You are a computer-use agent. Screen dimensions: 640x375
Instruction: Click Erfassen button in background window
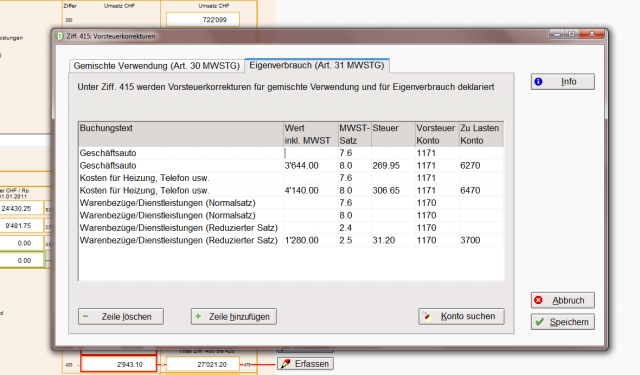tap(305, 364)
